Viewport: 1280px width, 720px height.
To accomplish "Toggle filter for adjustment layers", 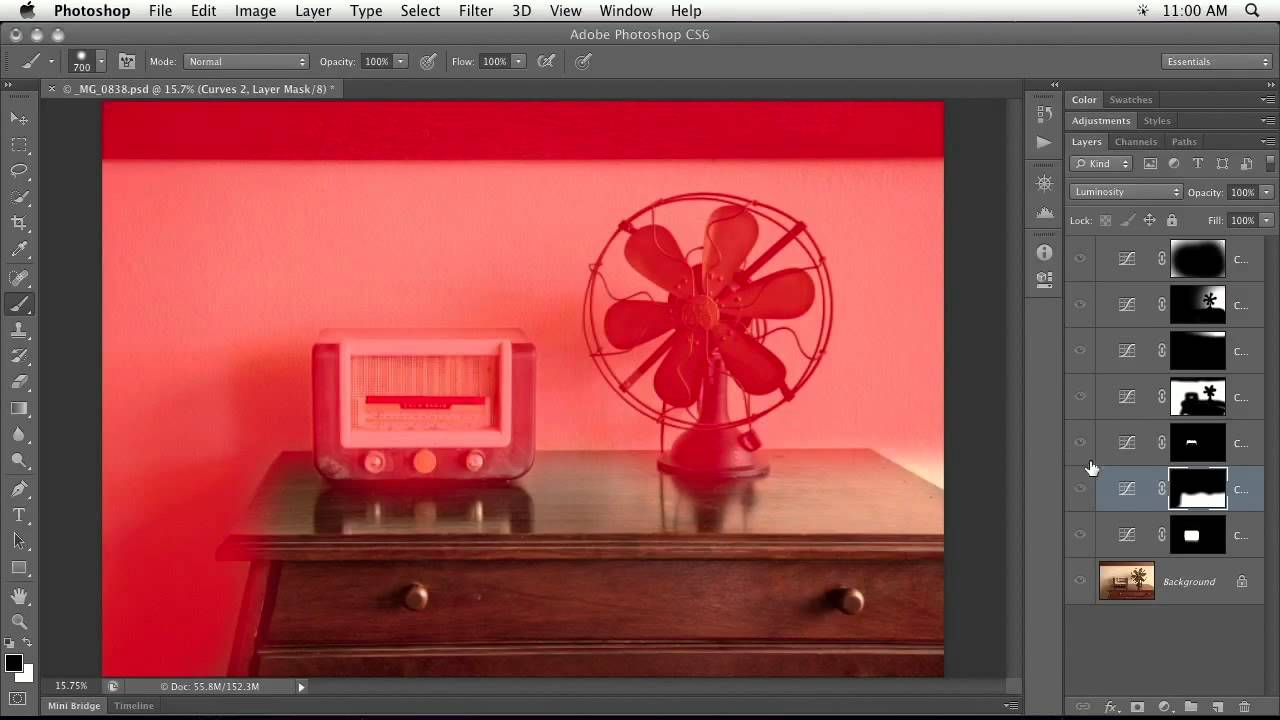I will (x=1174, y=163).
